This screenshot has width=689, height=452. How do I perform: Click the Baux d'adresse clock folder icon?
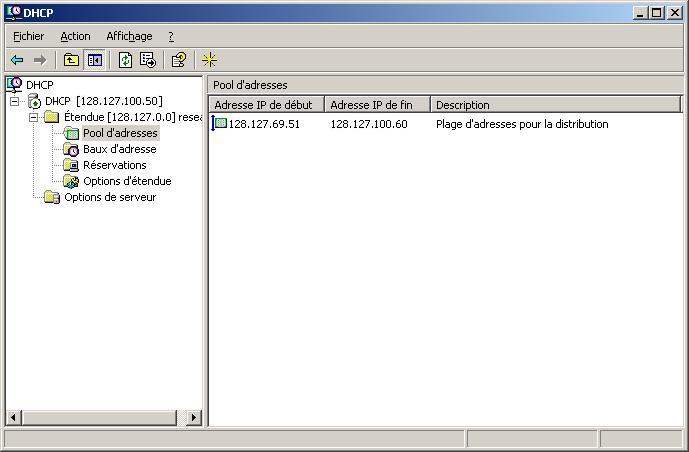(x=71, y=149)
